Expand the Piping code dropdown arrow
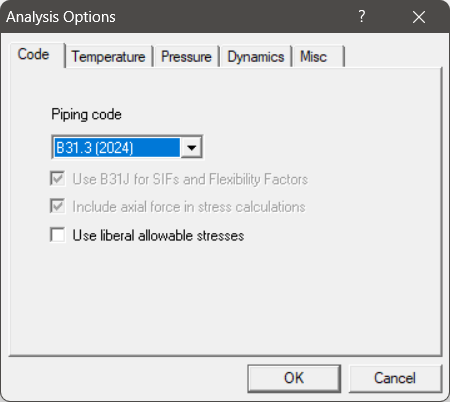The width and height of the screenshot is (450, 402). 191,147
